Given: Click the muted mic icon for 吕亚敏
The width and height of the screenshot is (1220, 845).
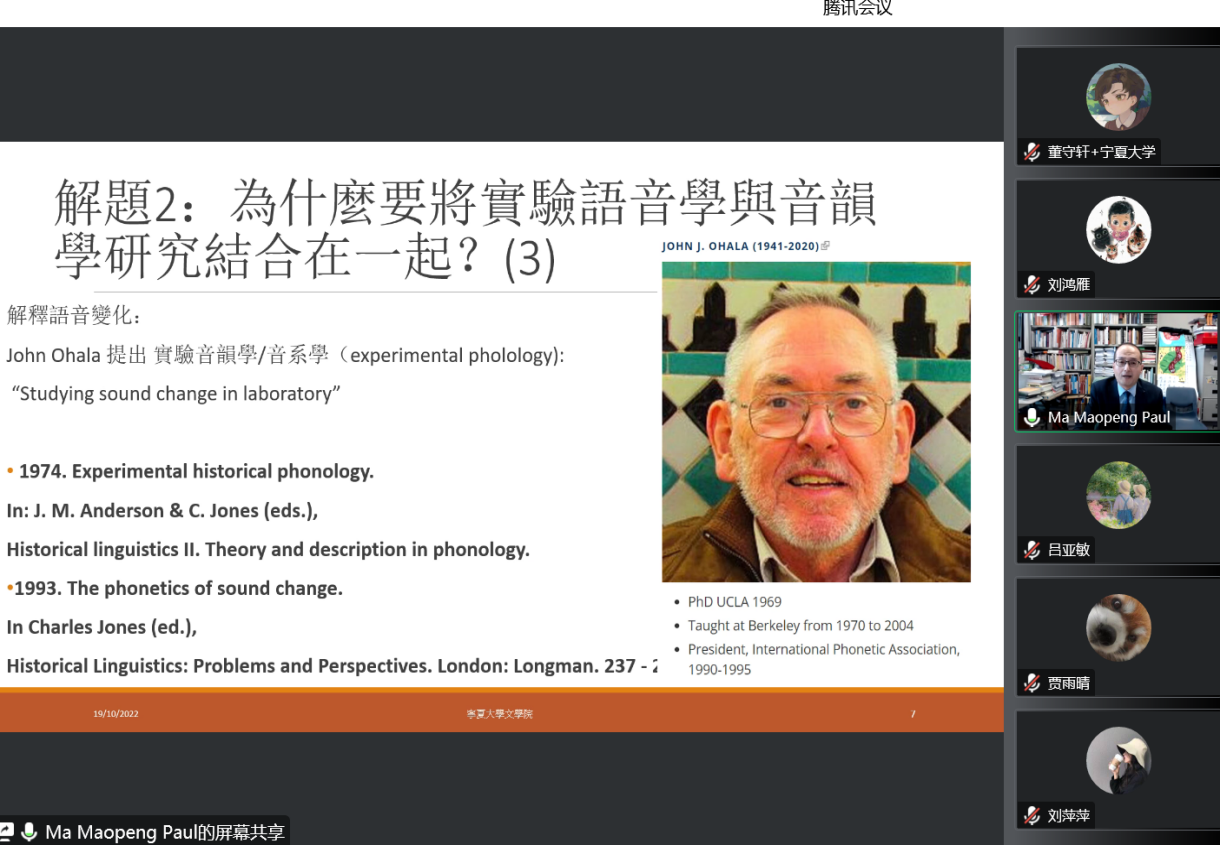Looking at the screenshot, I should click(x=1032, y=550).
